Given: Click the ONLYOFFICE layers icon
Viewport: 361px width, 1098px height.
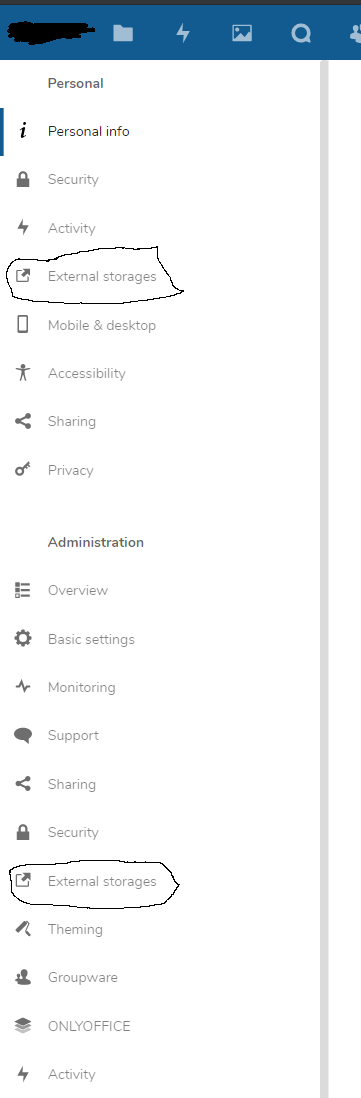Looking at the screenshot, I should [x=23, y=1026].
